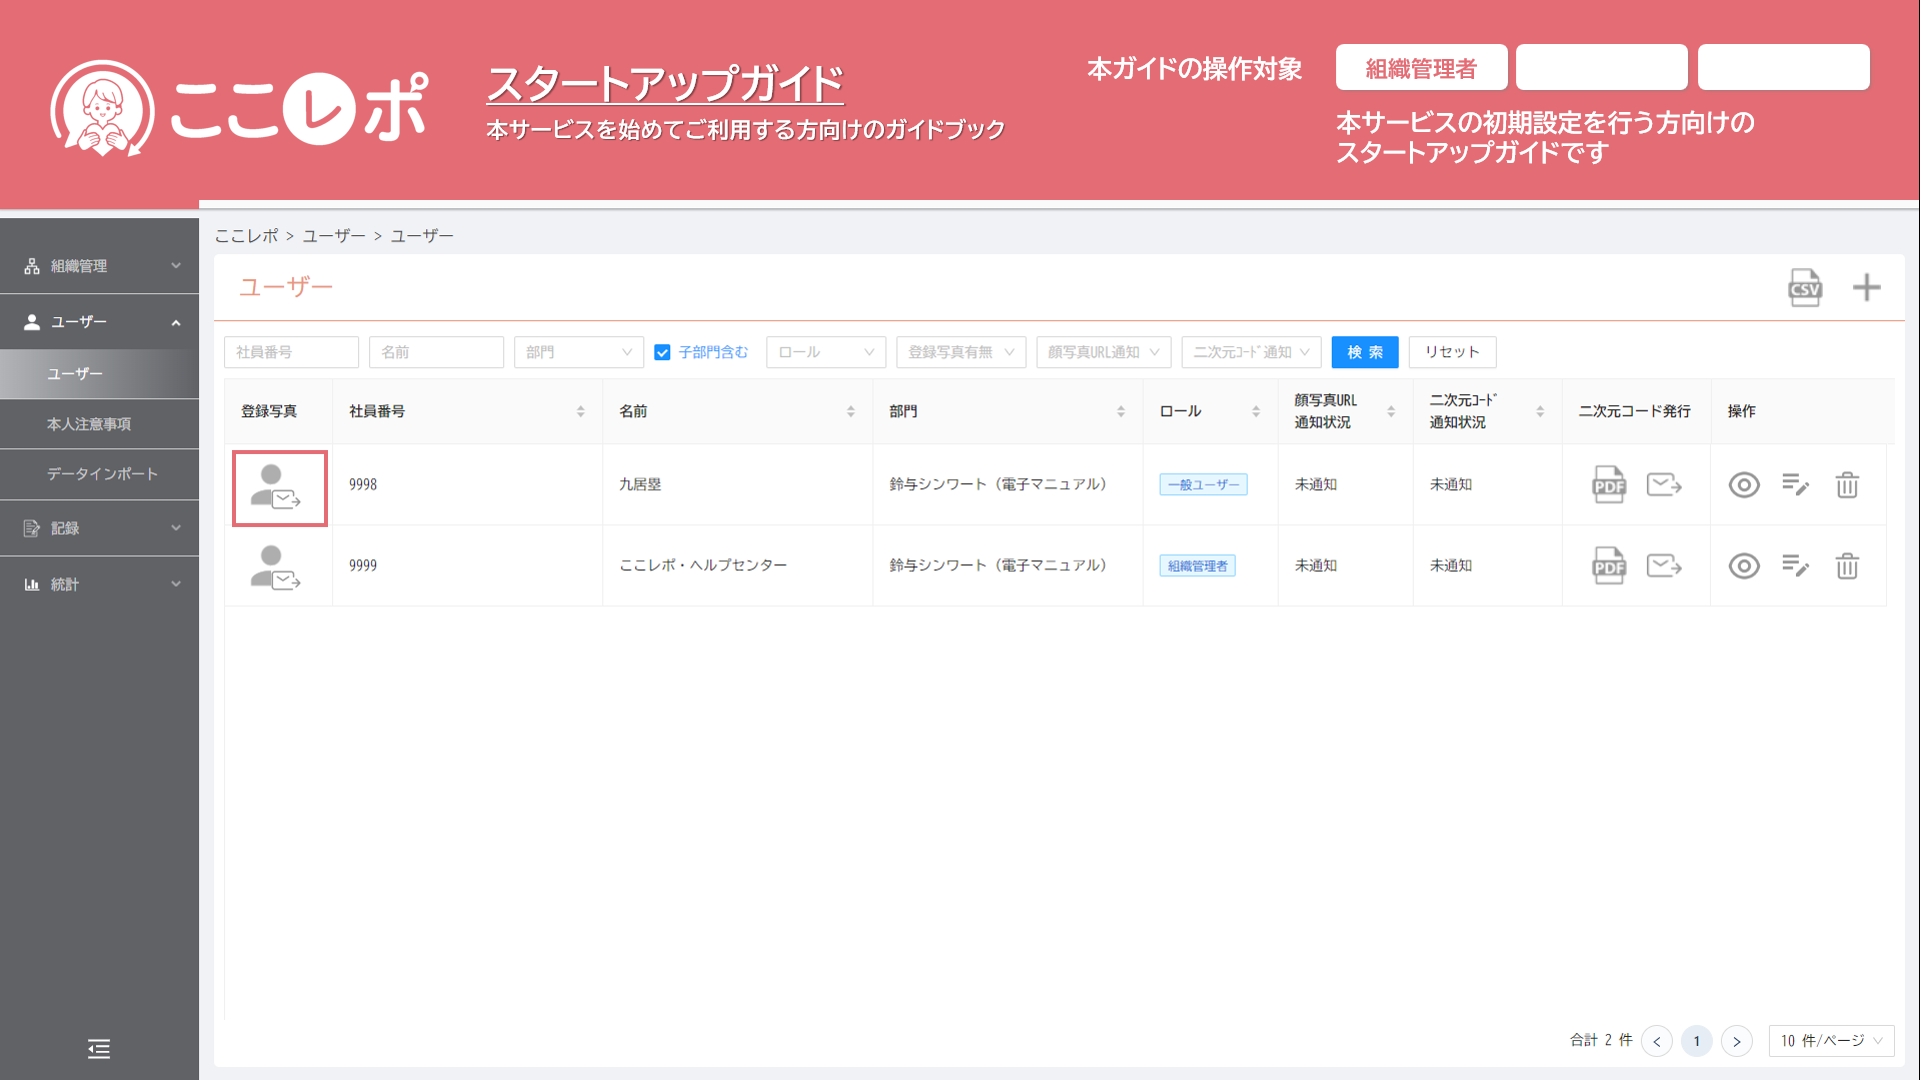Open the 登録写真有無 filter dropdown
The image size is (1920, 1080).
pos(960,352)
